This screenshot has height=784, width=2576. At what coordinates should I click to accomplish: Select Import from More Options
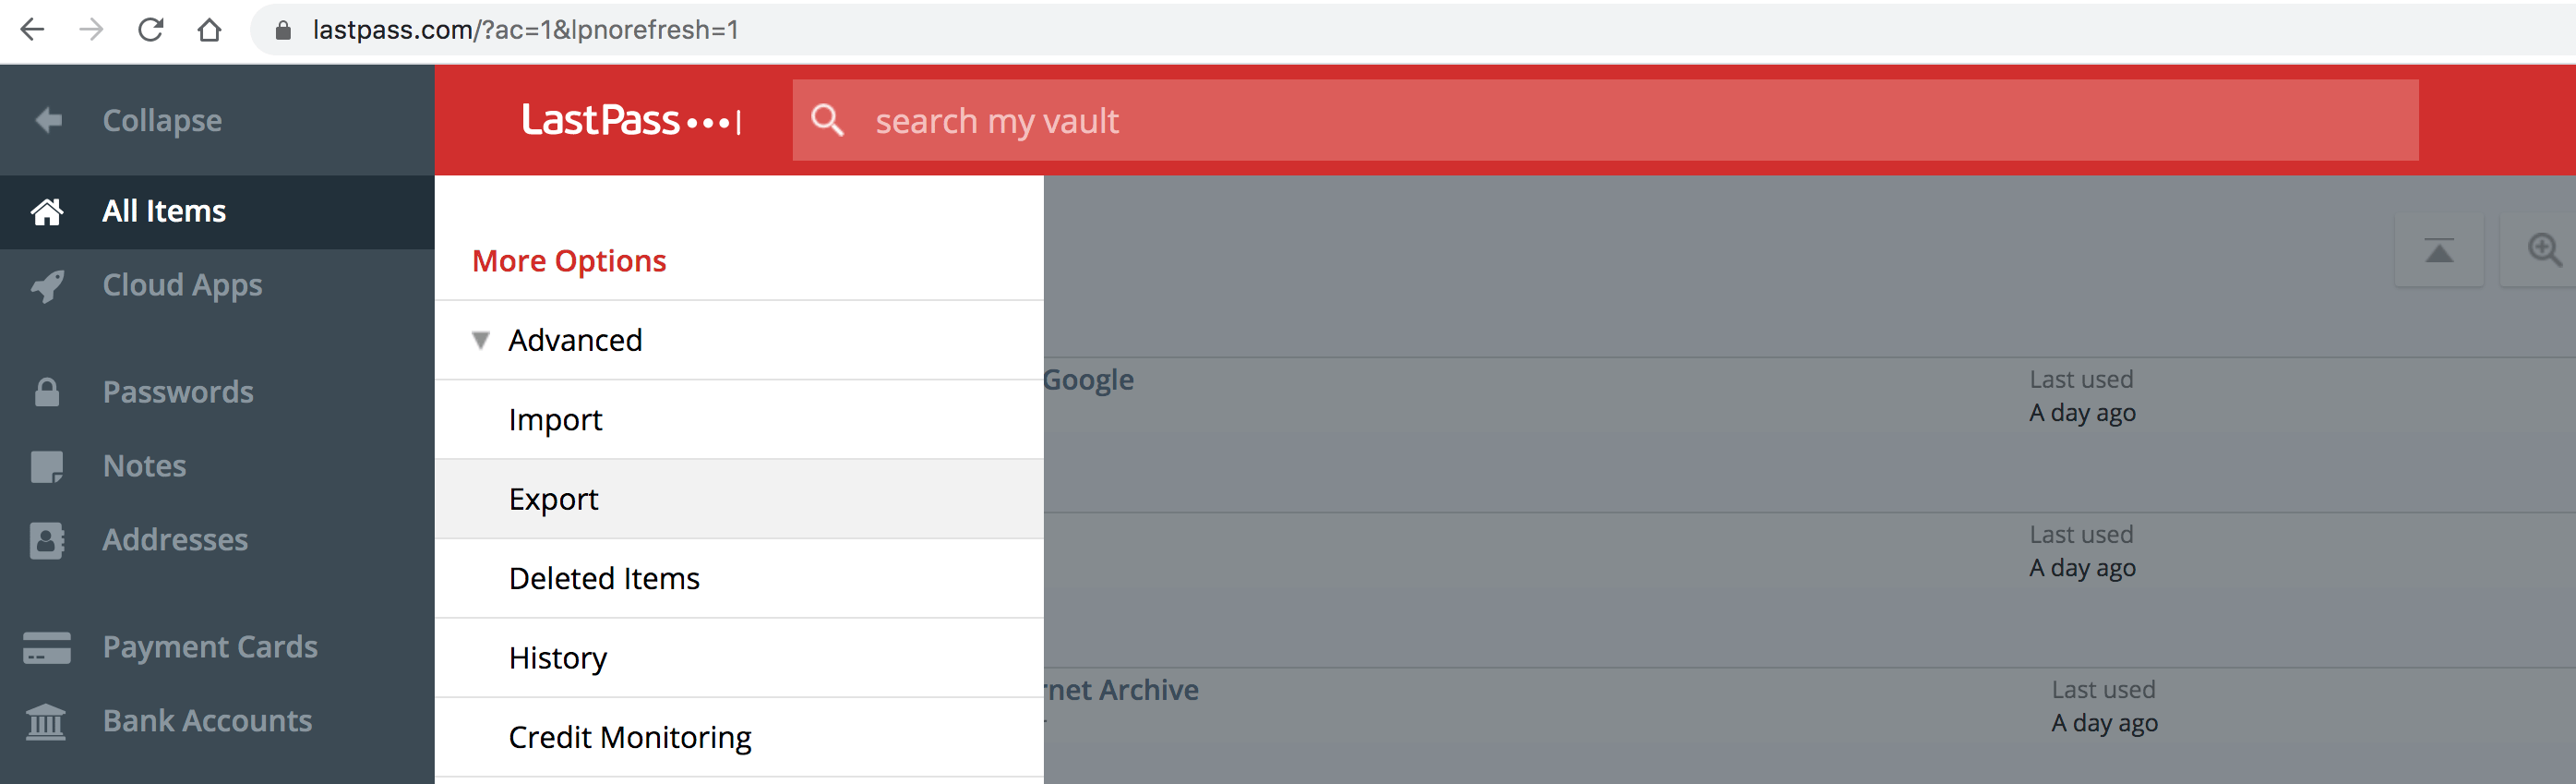(x=555, y=420)
